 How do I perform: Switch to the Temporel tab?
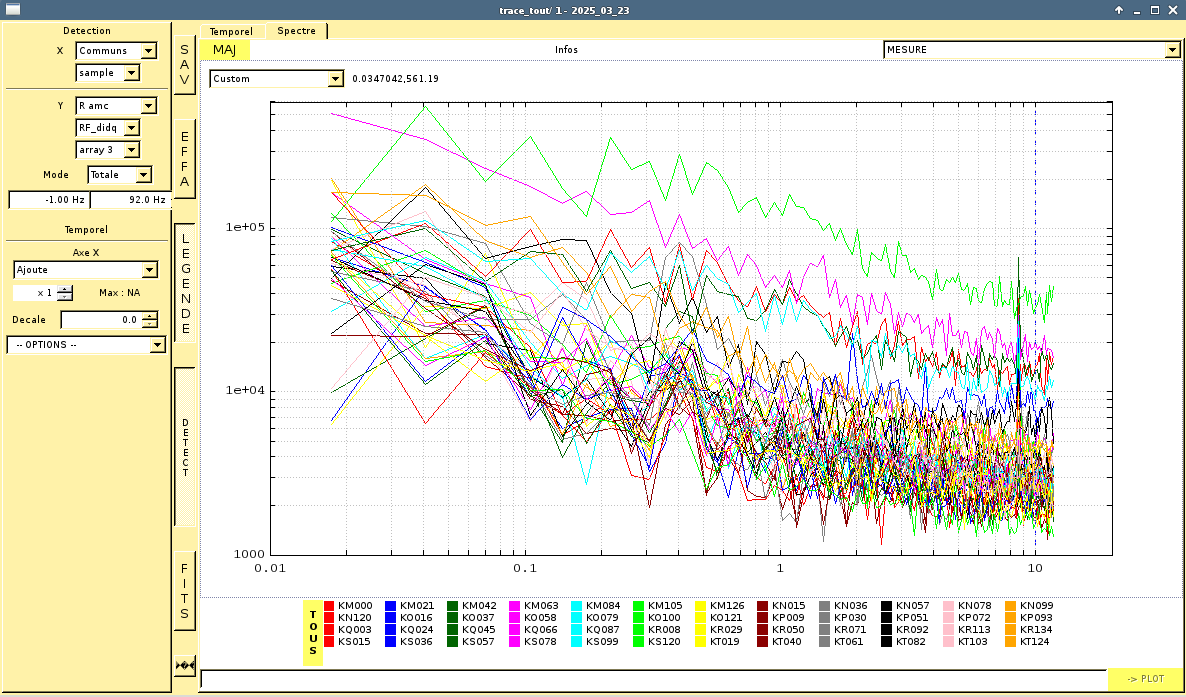click(x=231, y=31)
